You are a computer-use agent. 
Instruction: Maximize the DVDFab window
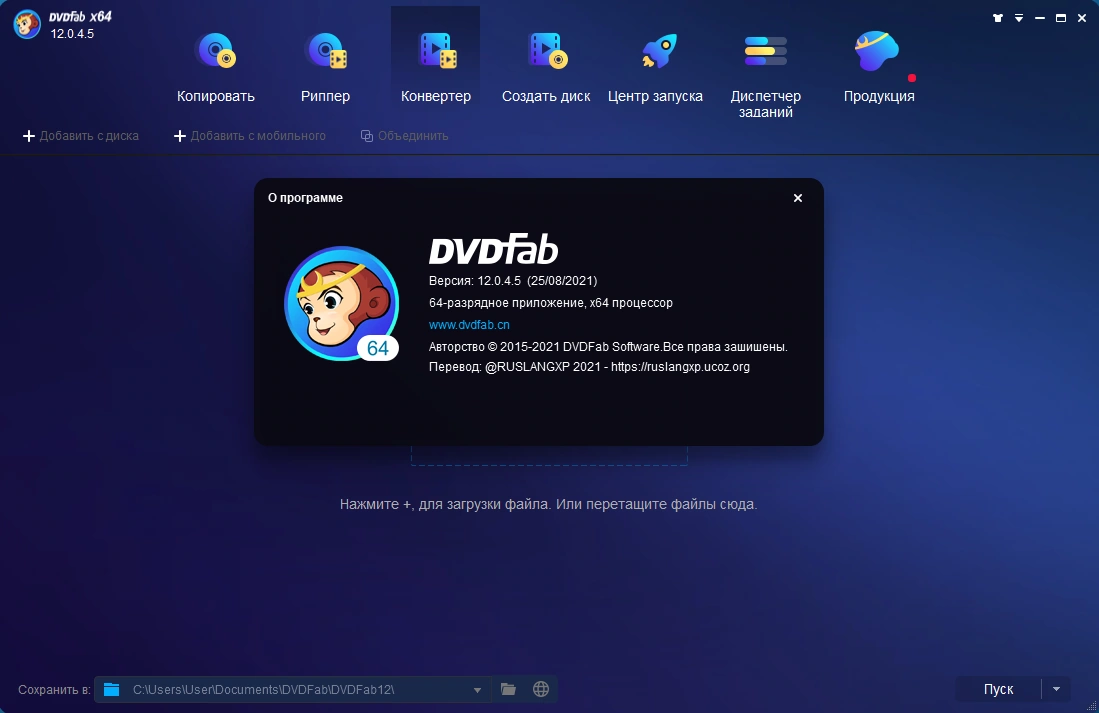coord(1060,18)
